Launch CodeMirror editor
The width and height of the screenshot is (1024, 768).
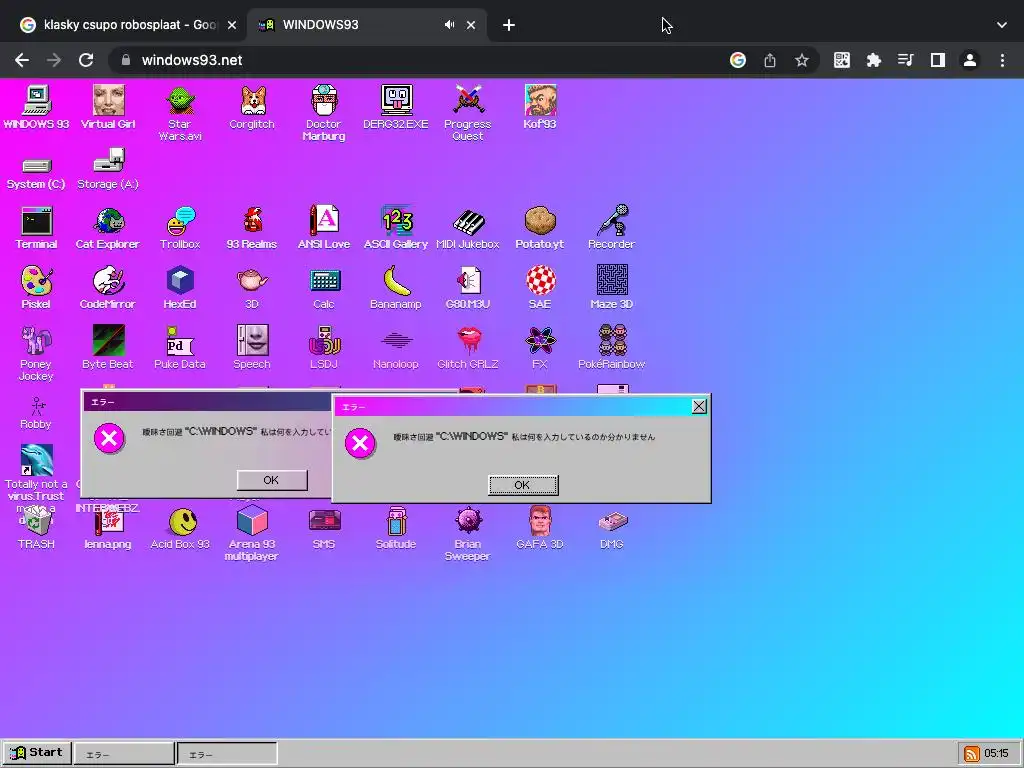click(x=108, y=287)
